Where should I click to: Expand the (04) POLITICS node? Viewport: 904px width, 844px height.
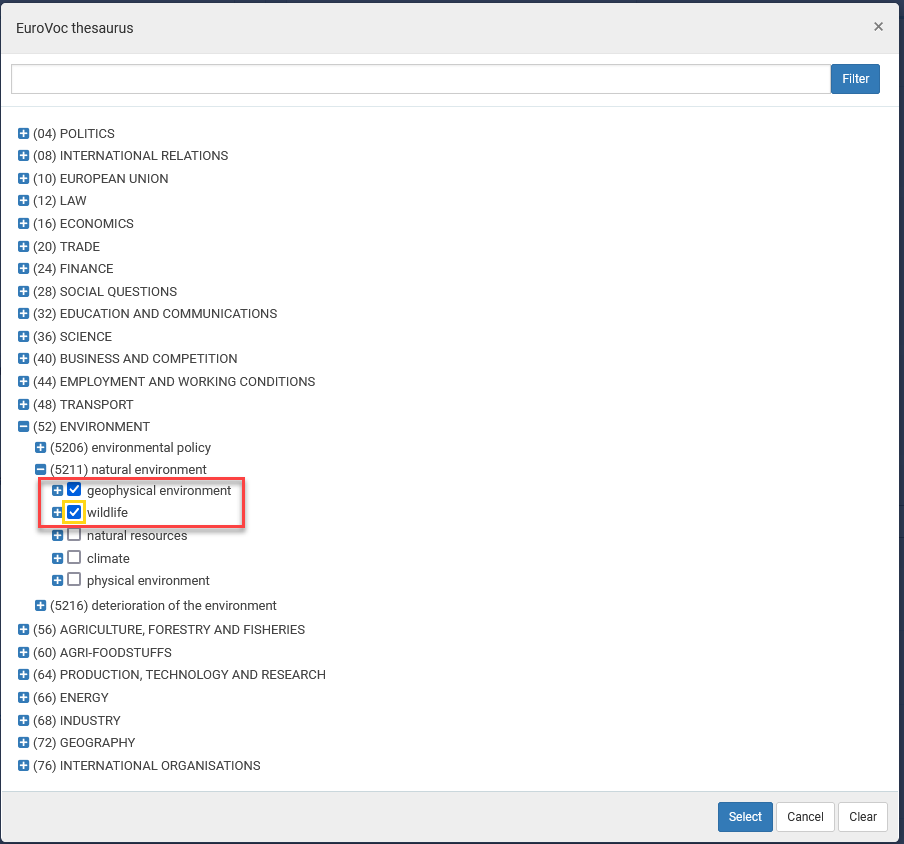click(x=23, y=134)
